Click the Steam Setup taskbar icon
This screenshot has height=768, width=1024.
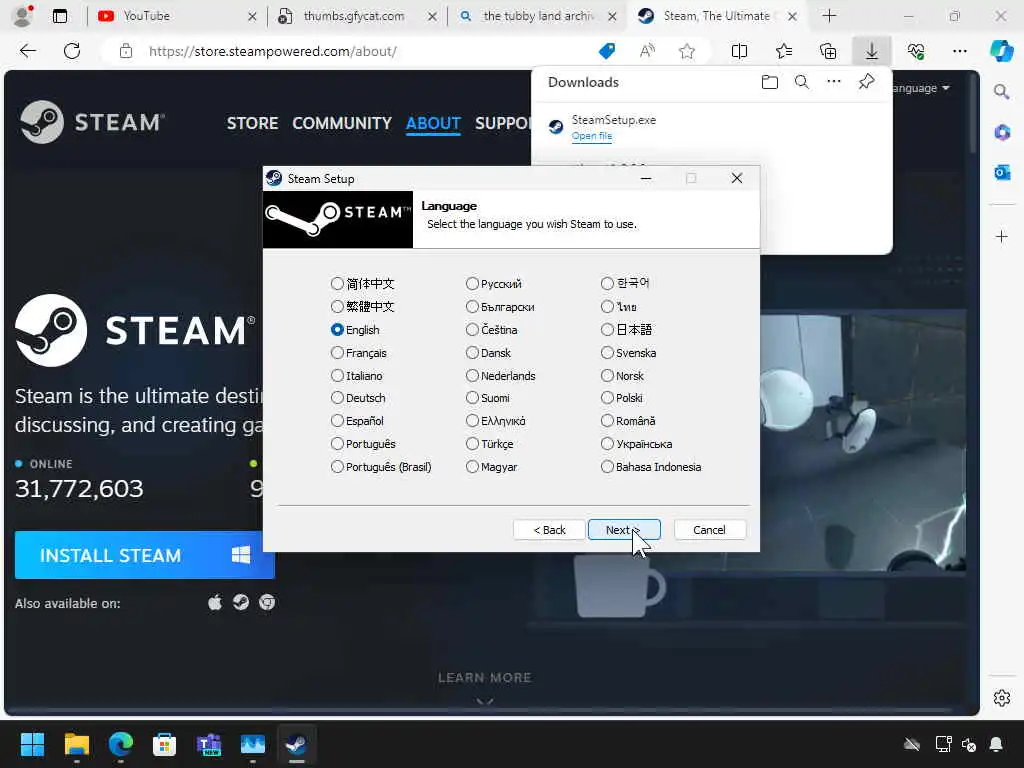point(296,744)
